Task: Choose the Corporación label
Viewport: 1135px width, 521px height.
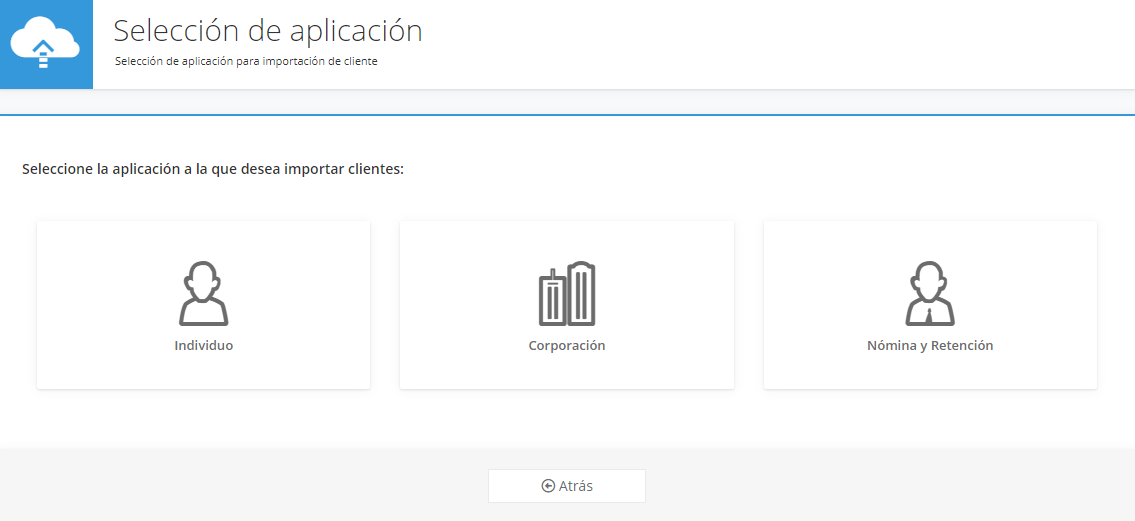Action: [567, 346]
